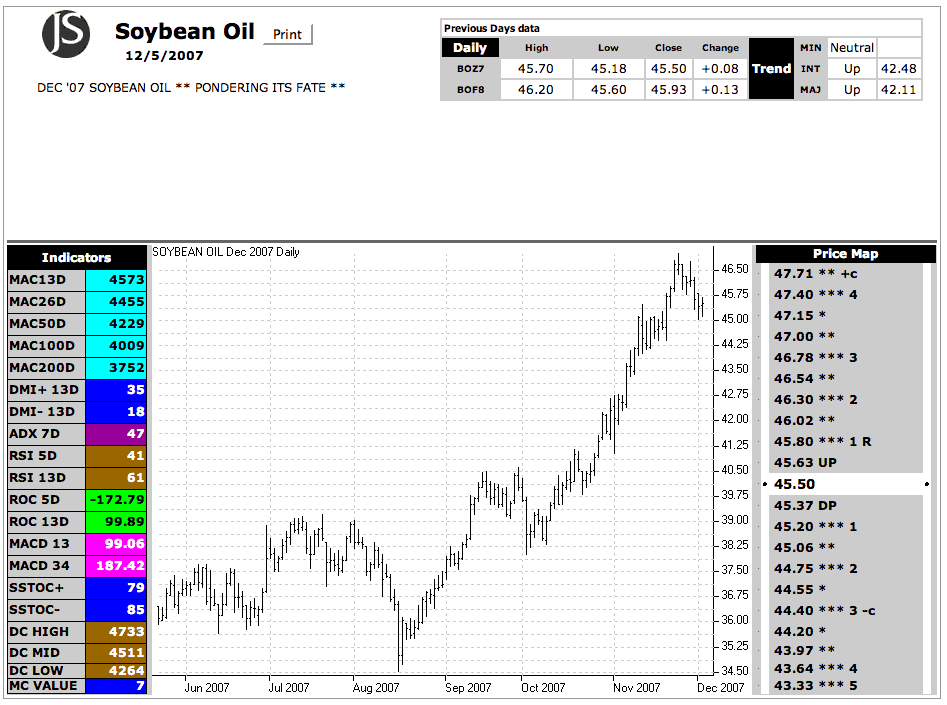Screen dimensions: 947x705
Task: Click the MC VALUE indicator row
Action: tap(77, 686)
